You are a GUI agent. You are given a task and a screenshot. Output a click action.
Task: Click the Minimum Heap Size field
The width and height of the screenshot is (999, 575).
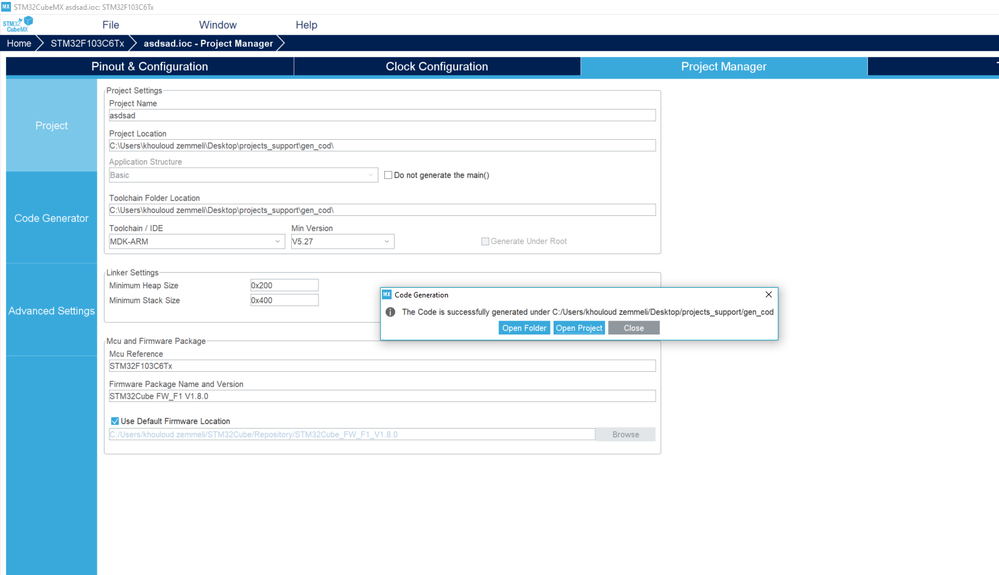tap(284, 285)
